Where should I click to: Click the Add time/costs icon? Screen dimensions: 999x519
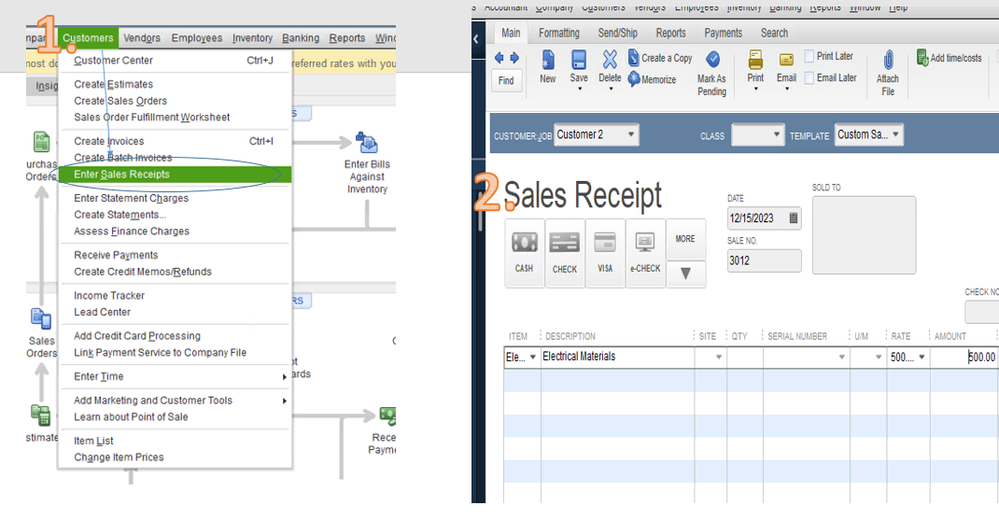(923, 57)
